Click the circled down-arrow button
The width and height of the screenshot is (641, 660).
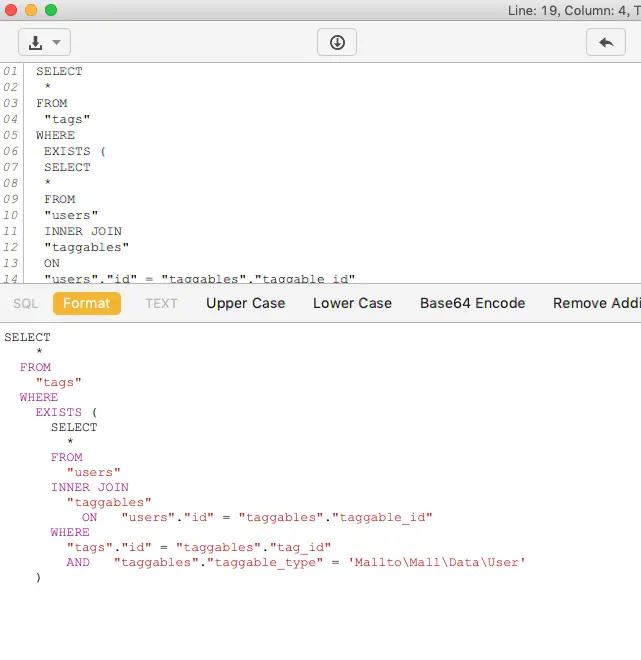point(337,42)
